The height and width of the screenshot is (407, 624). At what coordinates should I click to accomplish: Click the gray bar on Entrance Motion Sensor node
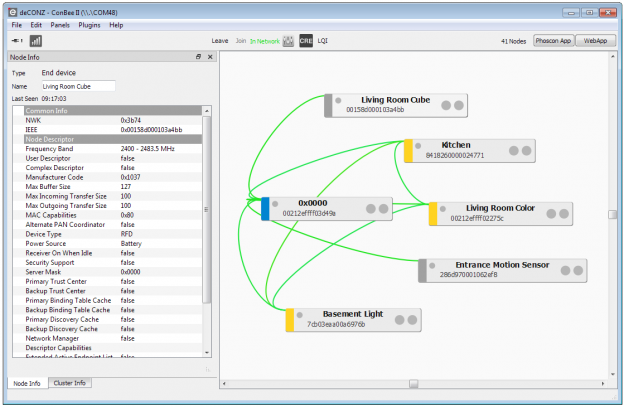(x=423, y=270)
